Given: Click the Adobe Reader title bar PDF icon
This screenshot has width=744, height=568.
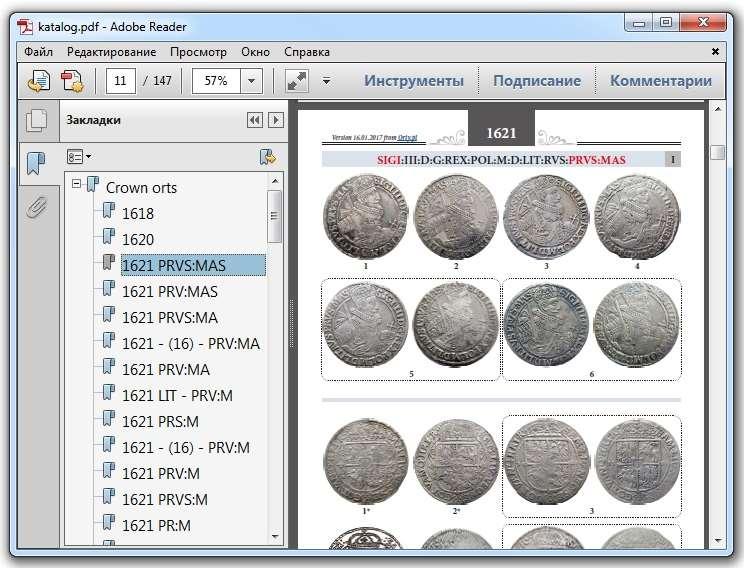Looking at the screenshot, I should click(25, 27).
